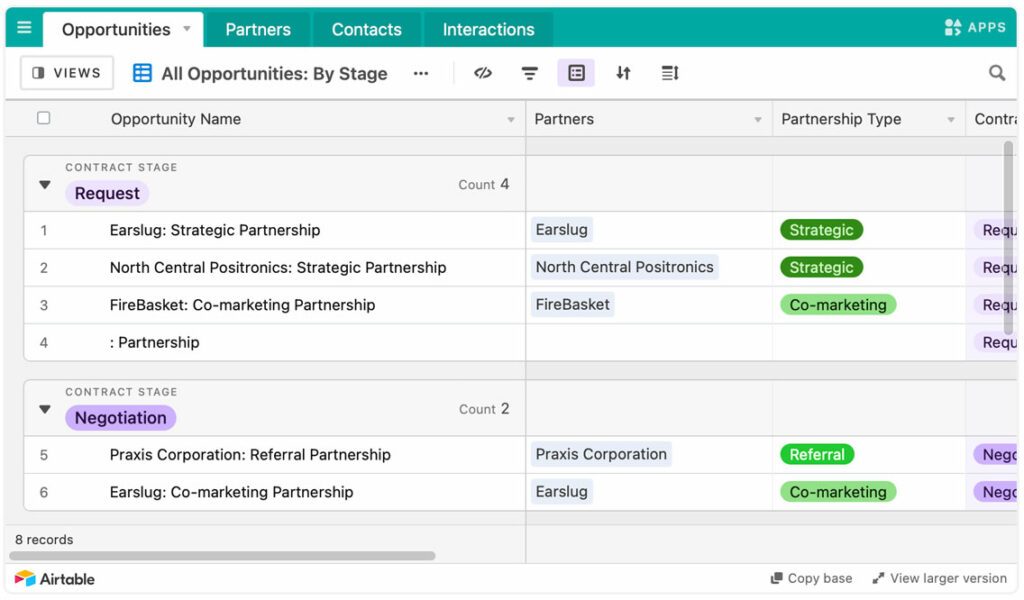1024x600 pixels.
Task: Click the Copy base link
Action: [x=812, y=578]
